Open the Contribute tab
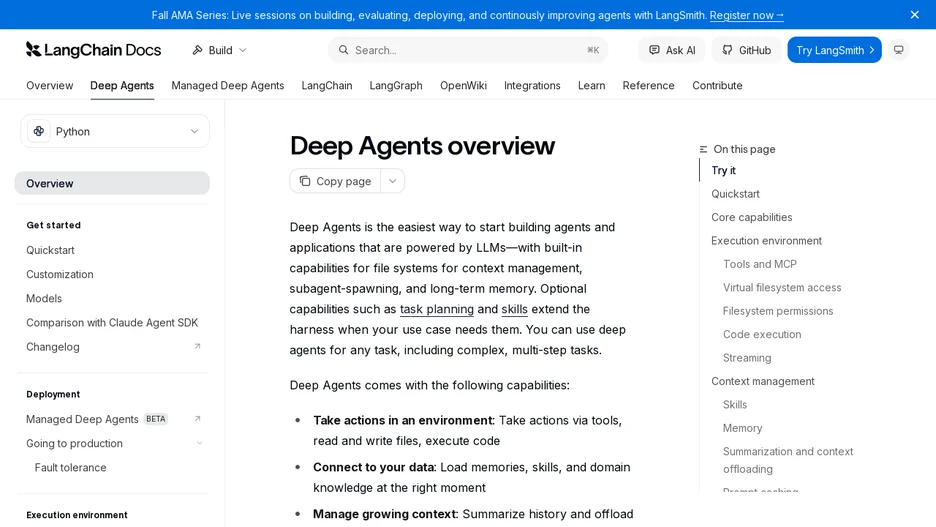This screenshot has height=527, width=936. pos(717,85)
